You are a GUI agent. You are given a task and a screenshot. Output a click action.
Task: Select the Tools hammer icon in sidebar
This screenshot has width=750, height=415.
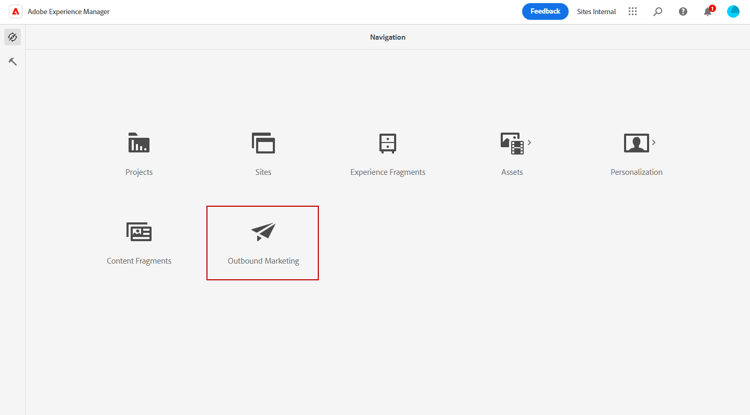[12, 61]
